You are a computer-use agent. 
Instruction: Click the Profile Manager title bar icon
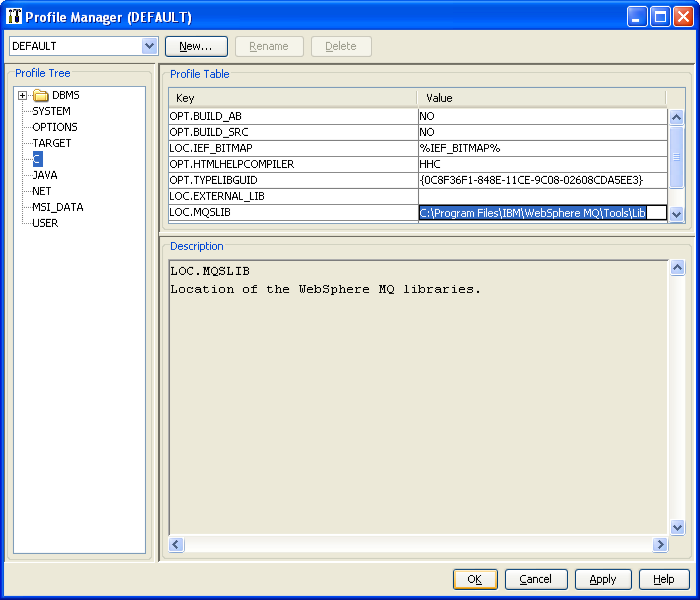(x=14, y=17)
